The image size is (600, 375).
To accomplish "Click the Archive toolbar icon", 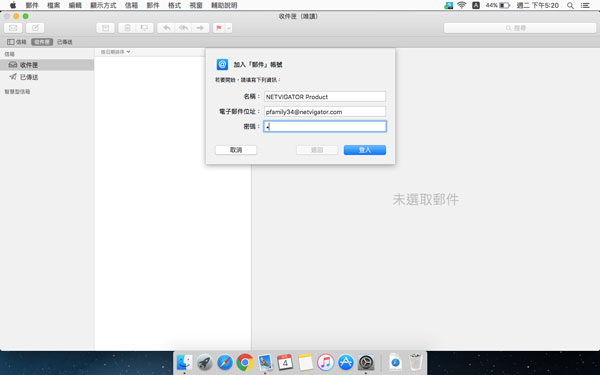I will (x=105, y=28).
